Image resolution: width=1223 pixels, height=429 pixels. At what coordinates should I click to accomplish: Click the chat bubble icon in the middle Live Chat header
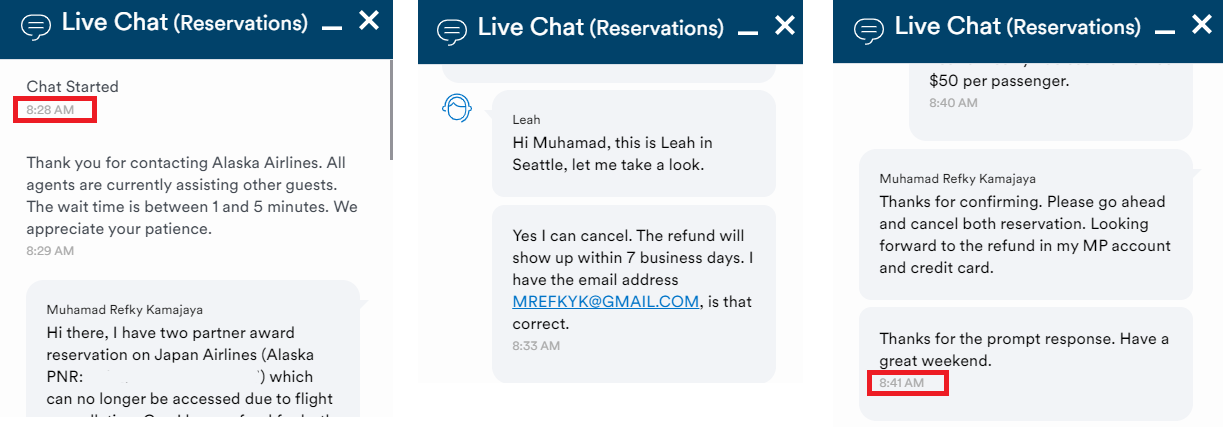click(453, 31)
